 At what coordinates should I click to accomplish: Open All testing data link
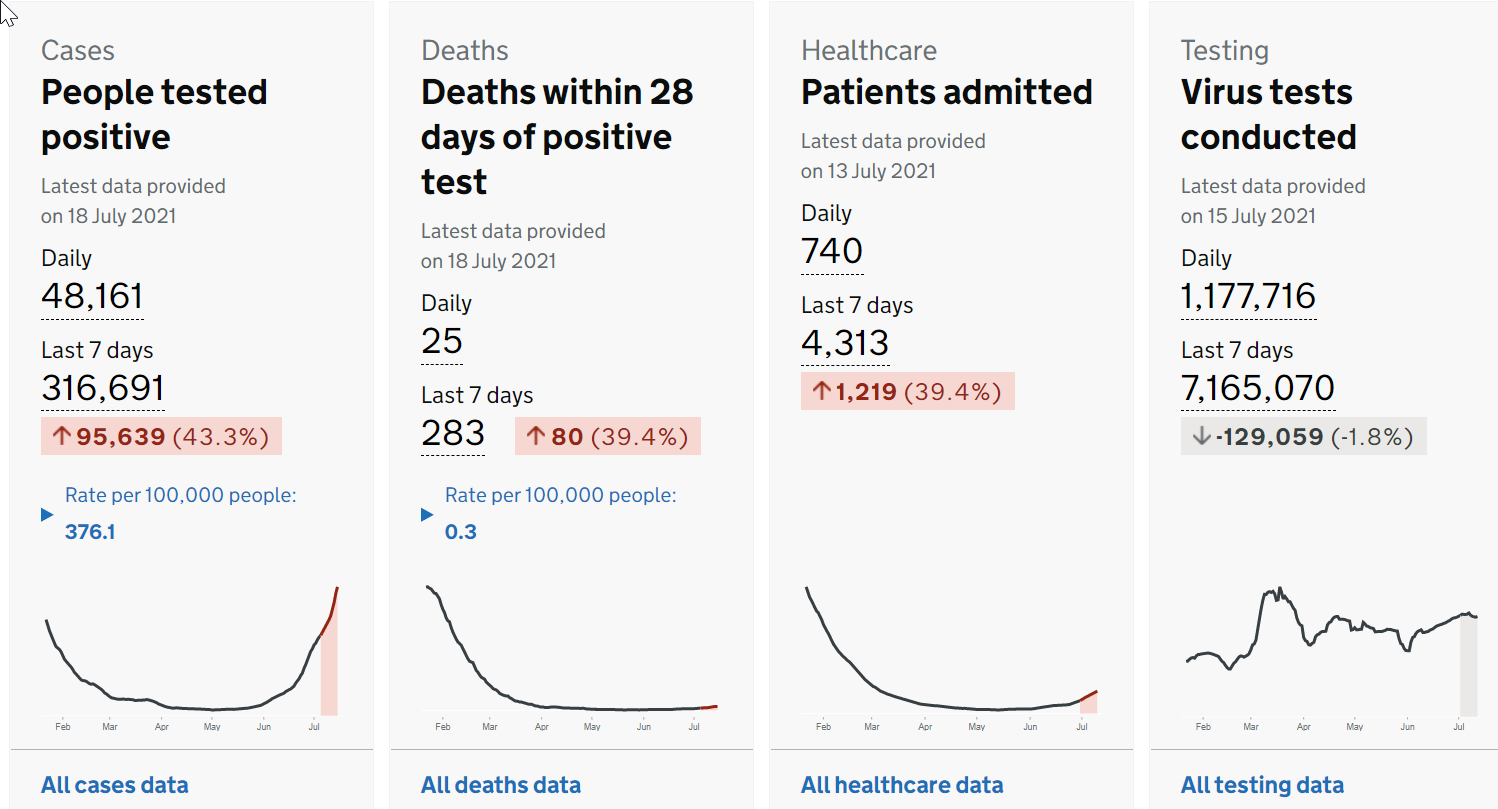pyautogui.click(x=1262, y=785)
